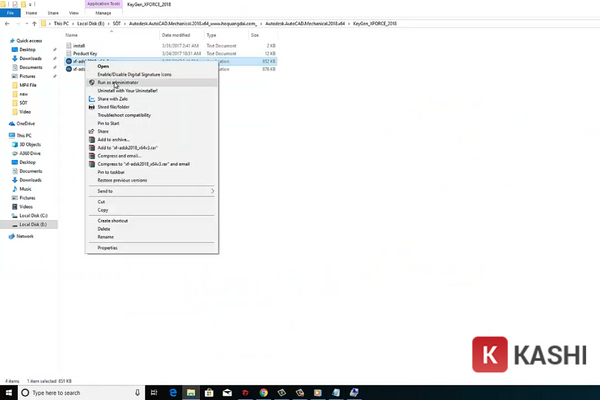The width and height of the screenshot is (600, 400).
Task: Click the A360 Drive icon in sidebar
Action: click(15, 153)
